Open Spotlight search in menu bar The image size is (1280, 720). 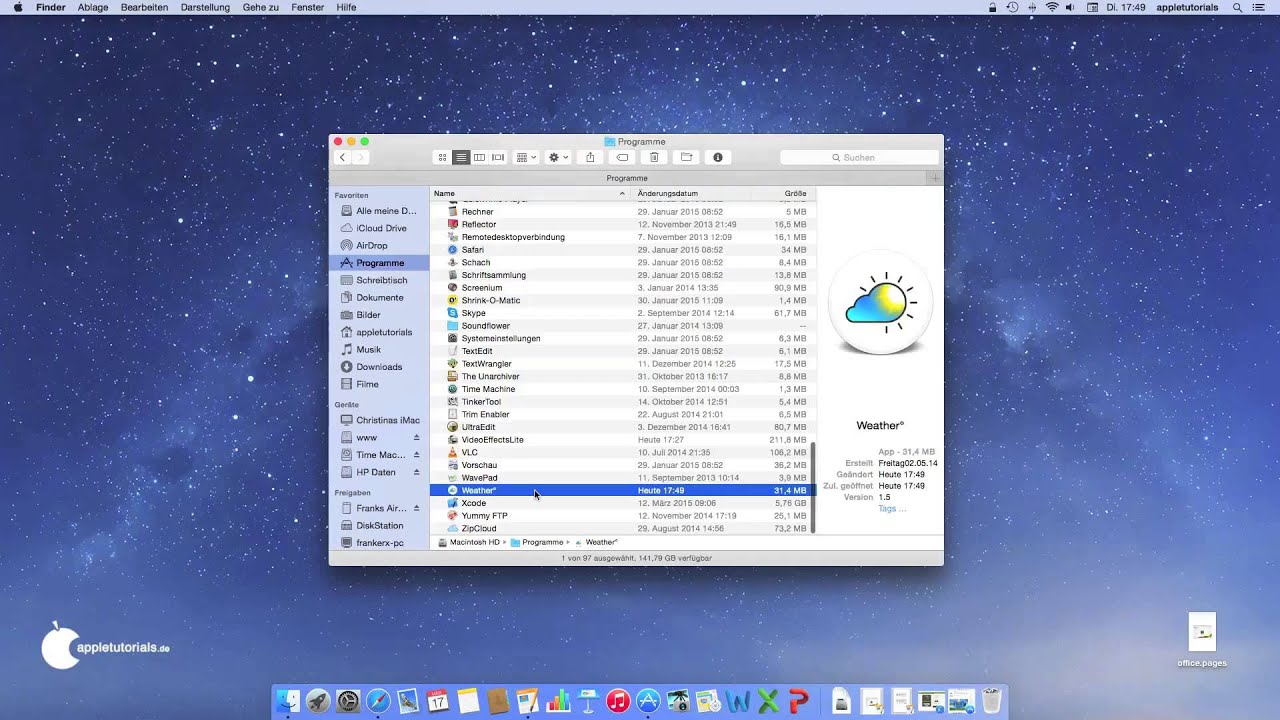(1237, 7)
